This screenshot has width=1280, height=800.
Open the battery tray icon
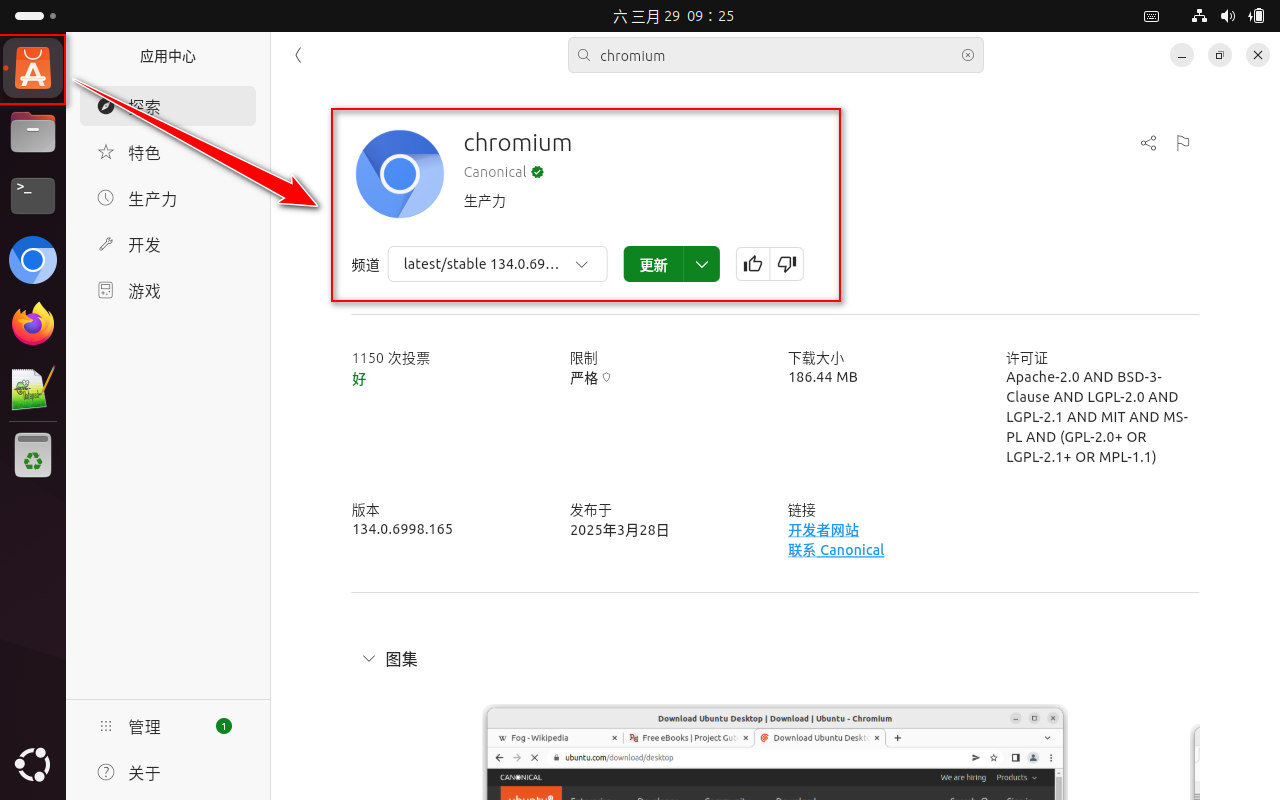(1257, 16)
